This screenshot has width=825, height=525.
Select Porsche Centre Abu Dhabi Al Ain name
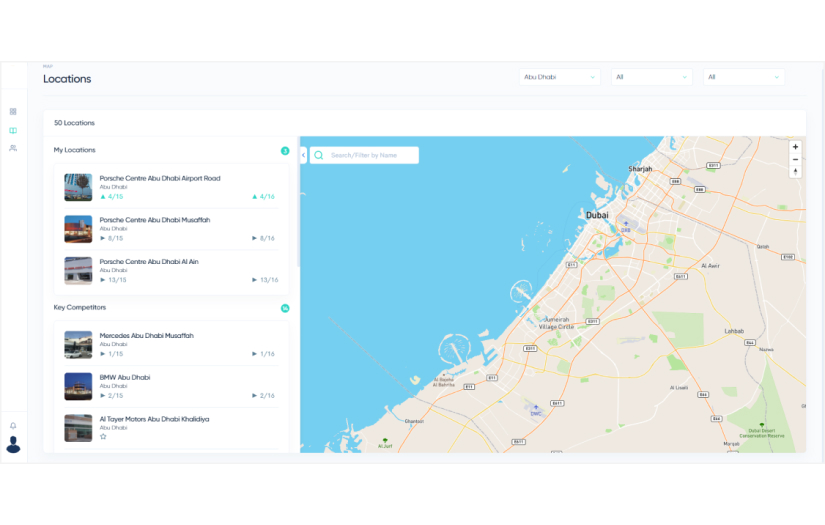[149, 261]
